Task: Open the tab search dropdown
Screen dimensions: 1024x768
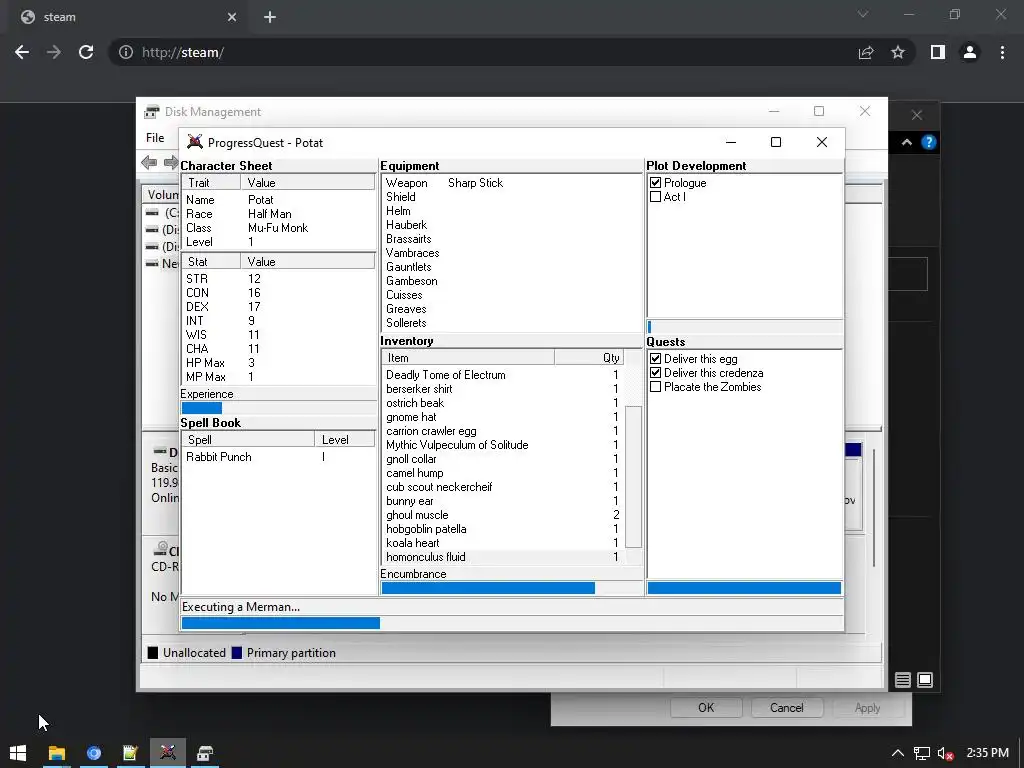Action: point(863,14)
